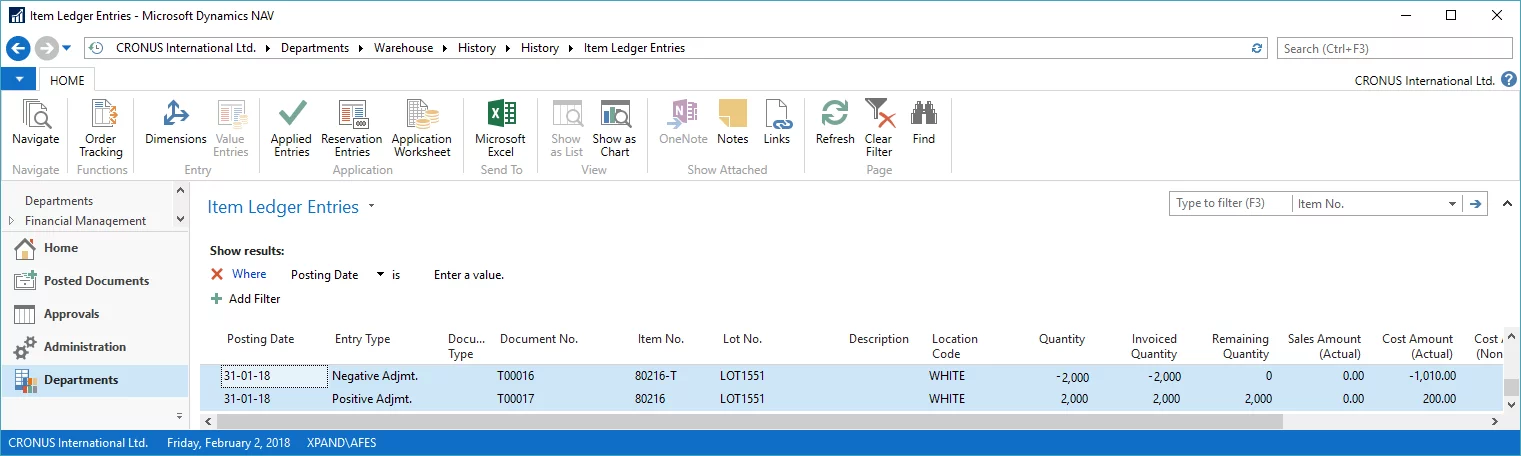The height and width of the screenshot is (456, 1521).
Task: Show Applied Entries
Action: [291, 129]
